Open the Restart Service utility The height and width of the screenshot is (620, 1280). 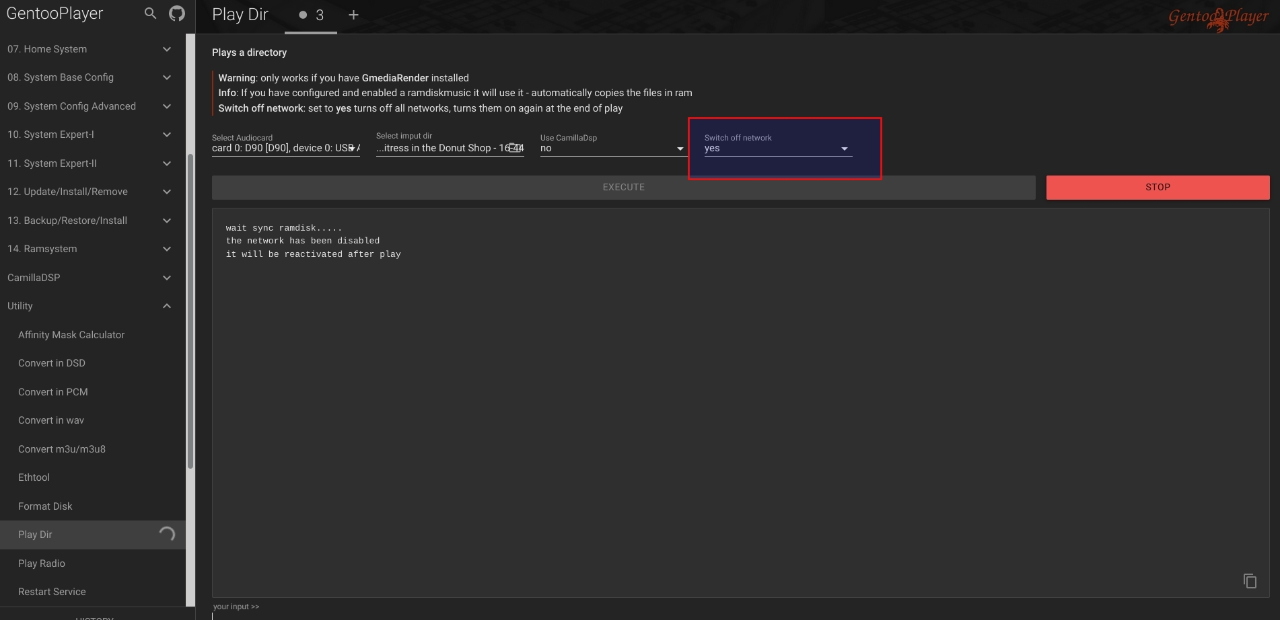[93, 592]
